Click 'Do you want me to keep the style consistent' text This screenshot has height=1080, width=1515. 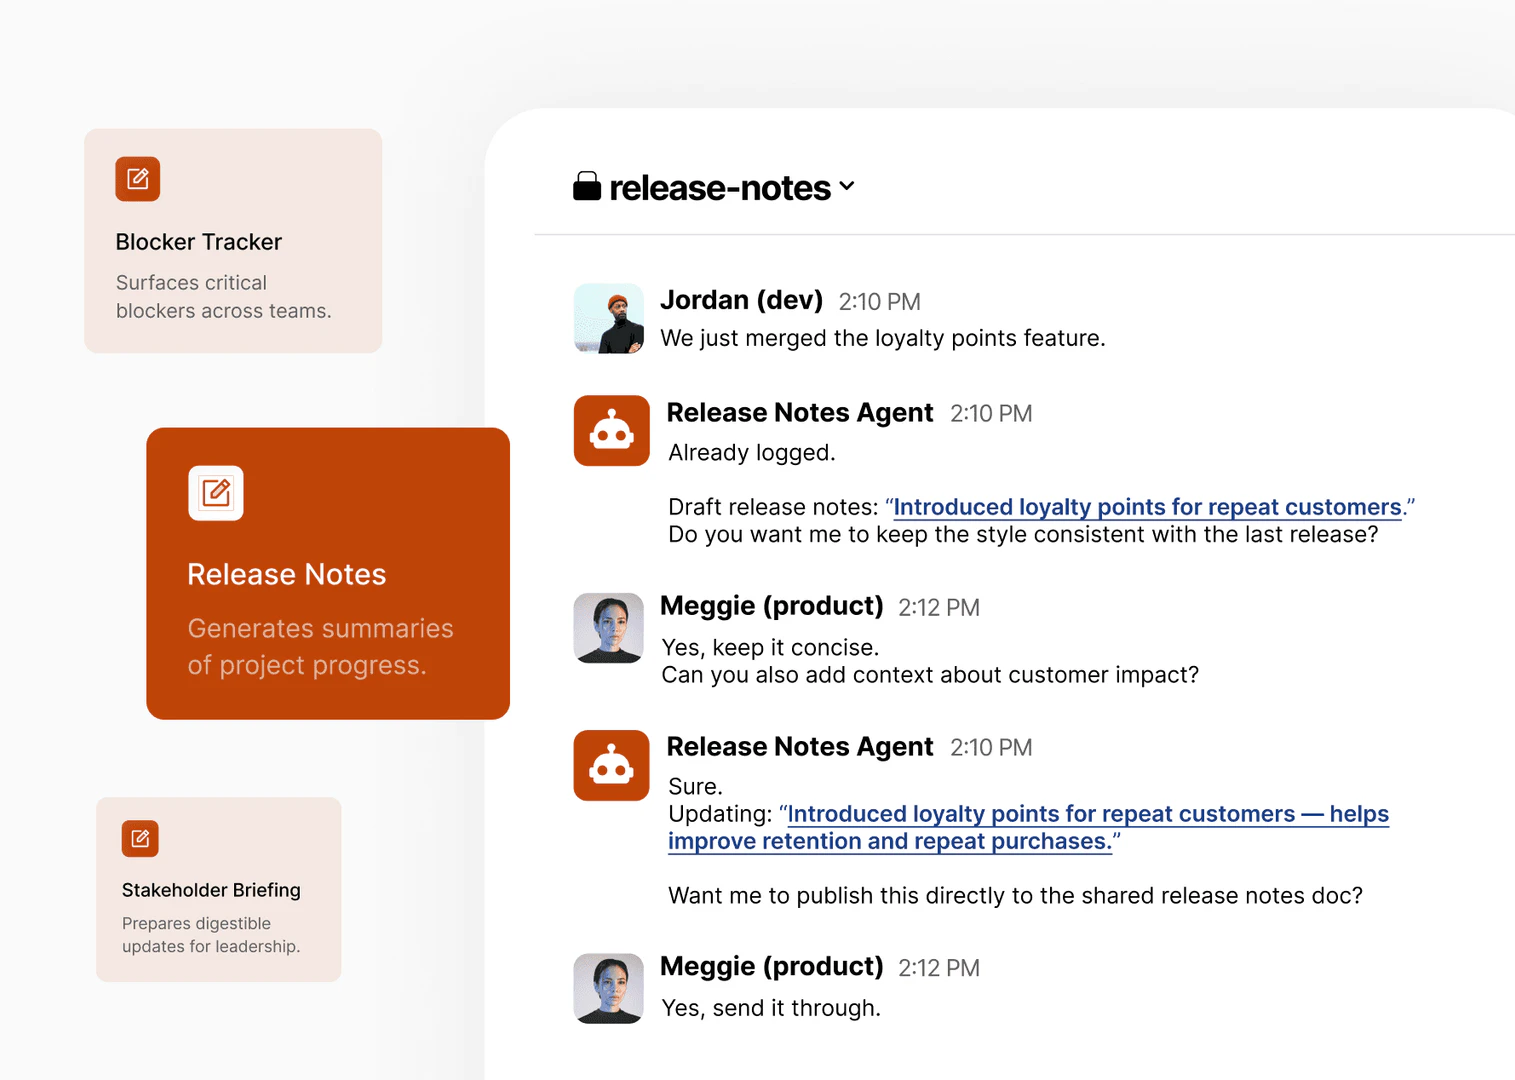click(1023, 534)
